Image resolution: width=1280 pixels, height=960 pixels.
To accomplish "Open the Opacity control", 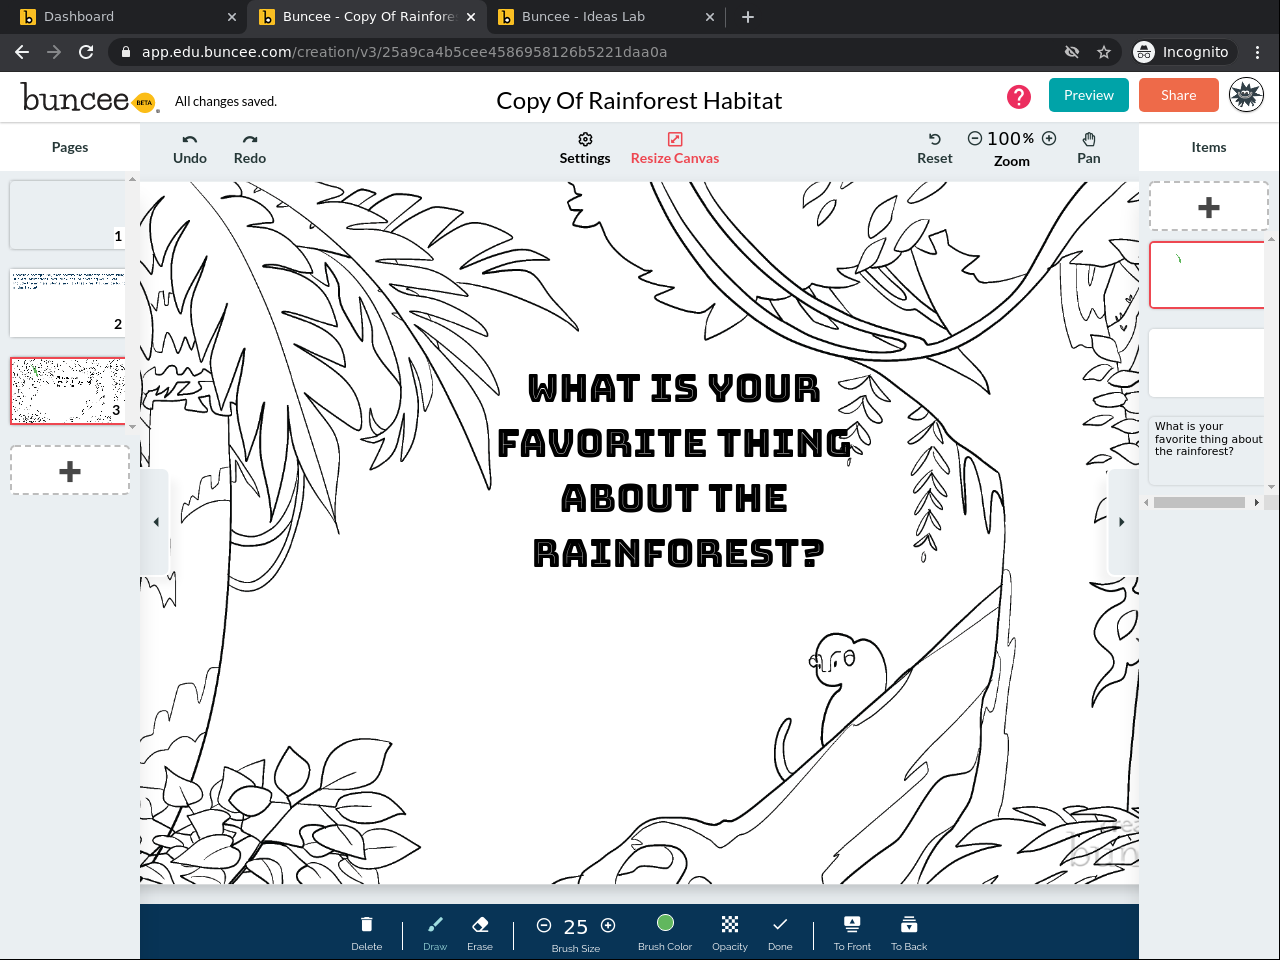I will (x=730, y=924).
